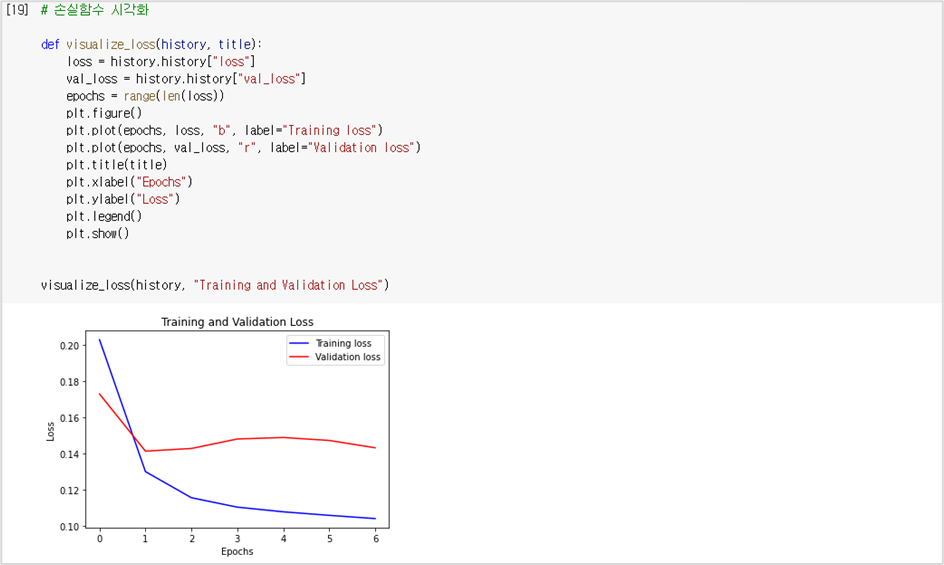
Task: Click the x-axis tick label 2
Action: click(x=192, y=539)
